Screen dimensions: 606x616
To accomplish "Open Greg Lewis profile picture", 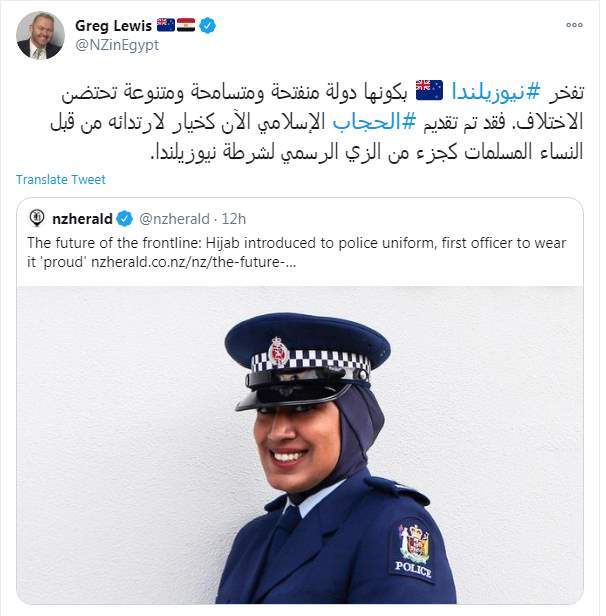I will tap(40, 35).
